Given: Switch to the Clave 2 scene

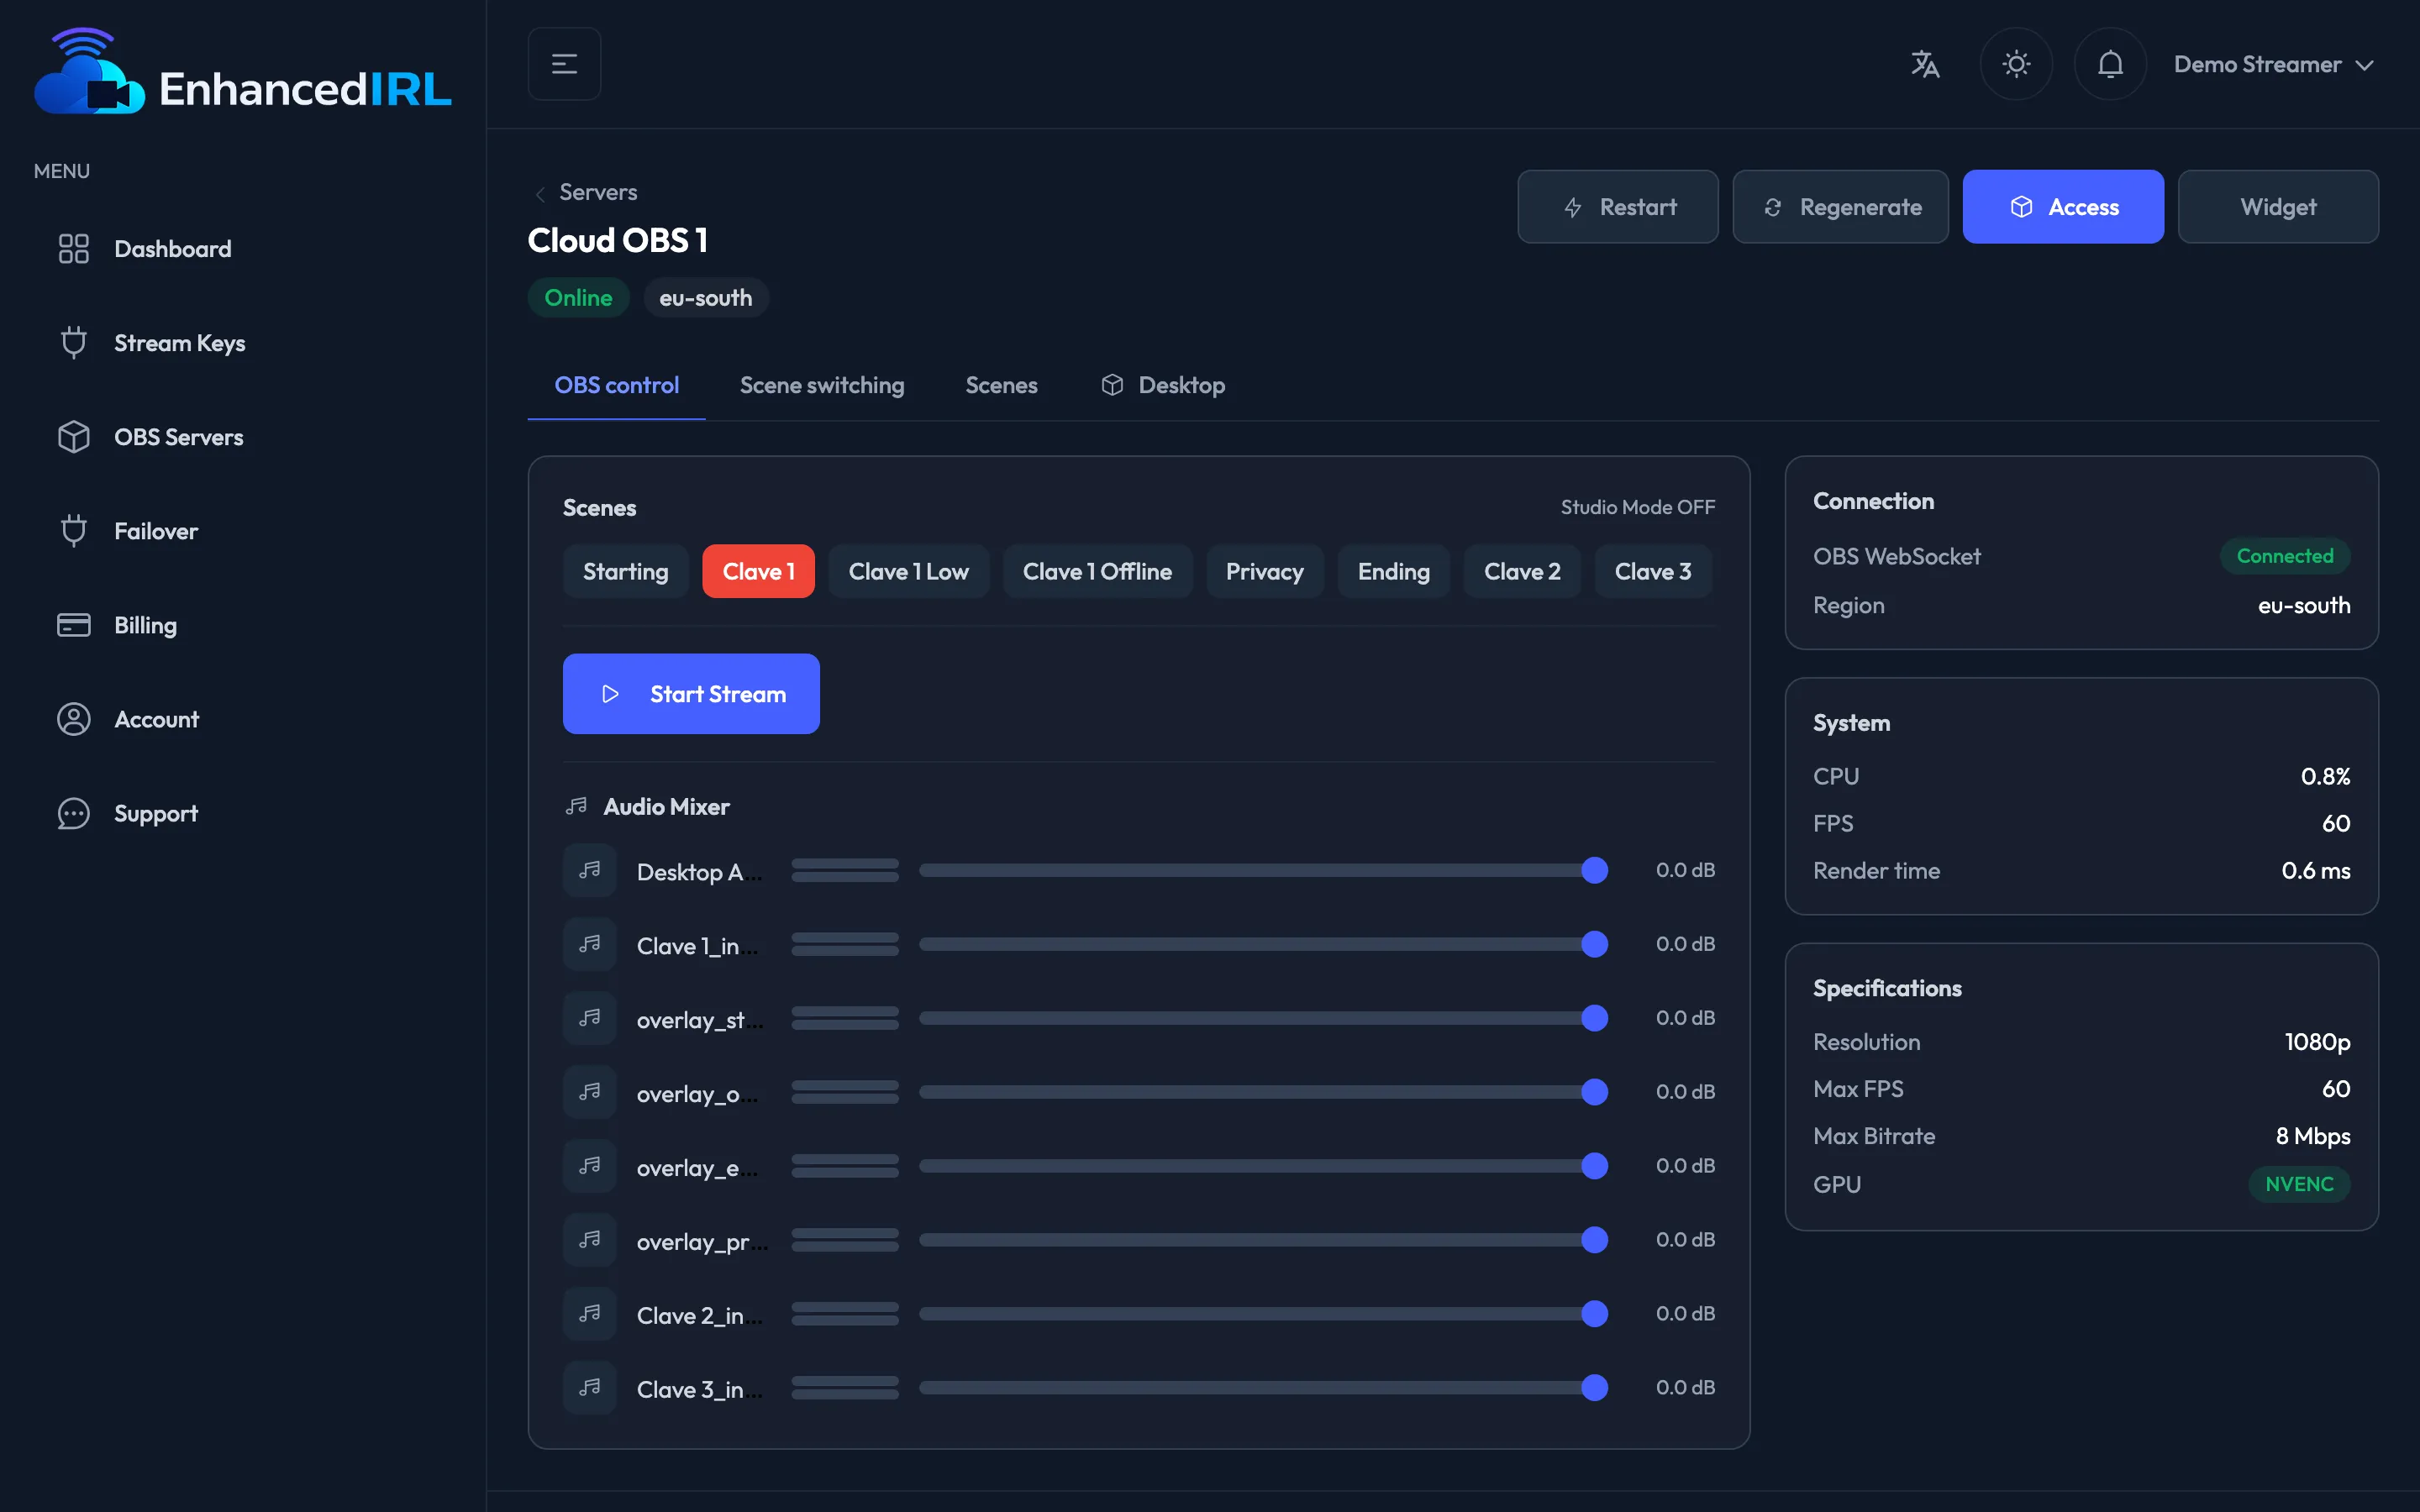Looking at the screenshot, I should click(1522, 571).
